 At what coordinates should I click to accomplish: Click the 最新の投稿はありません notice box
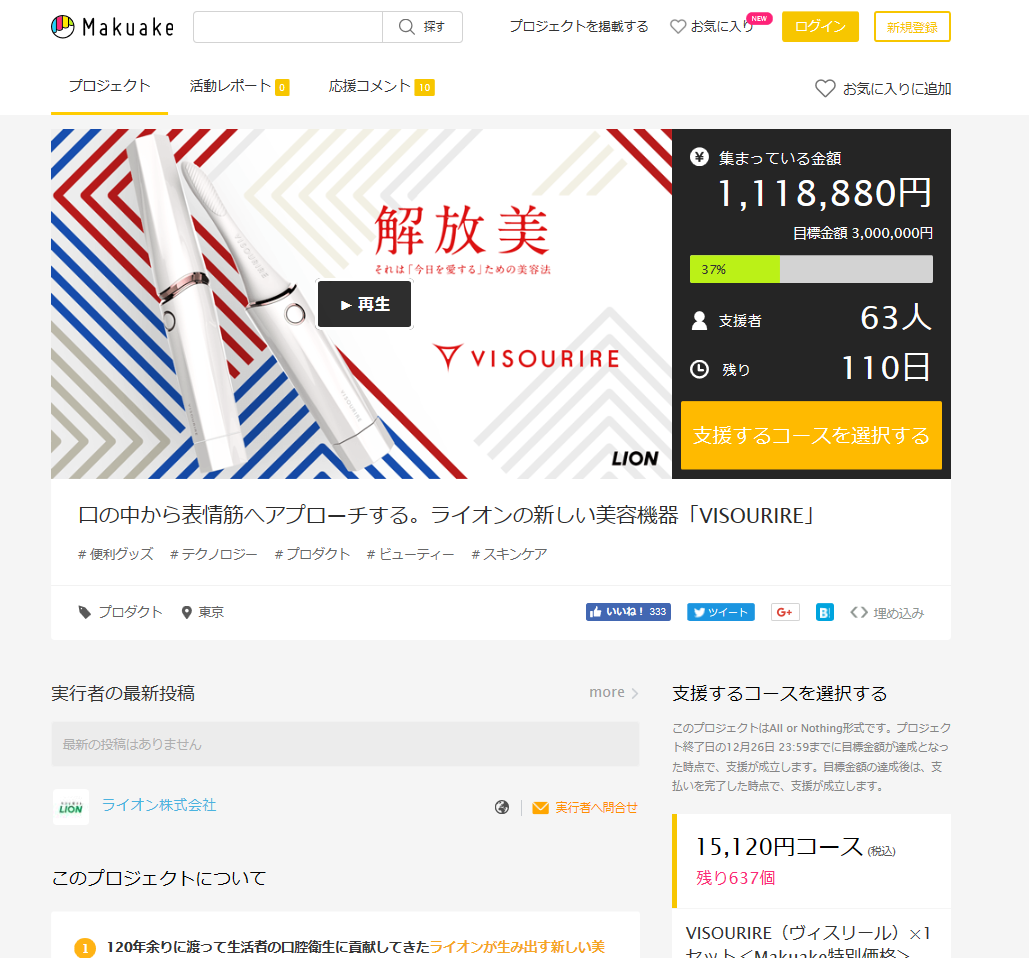click(345, 744)
